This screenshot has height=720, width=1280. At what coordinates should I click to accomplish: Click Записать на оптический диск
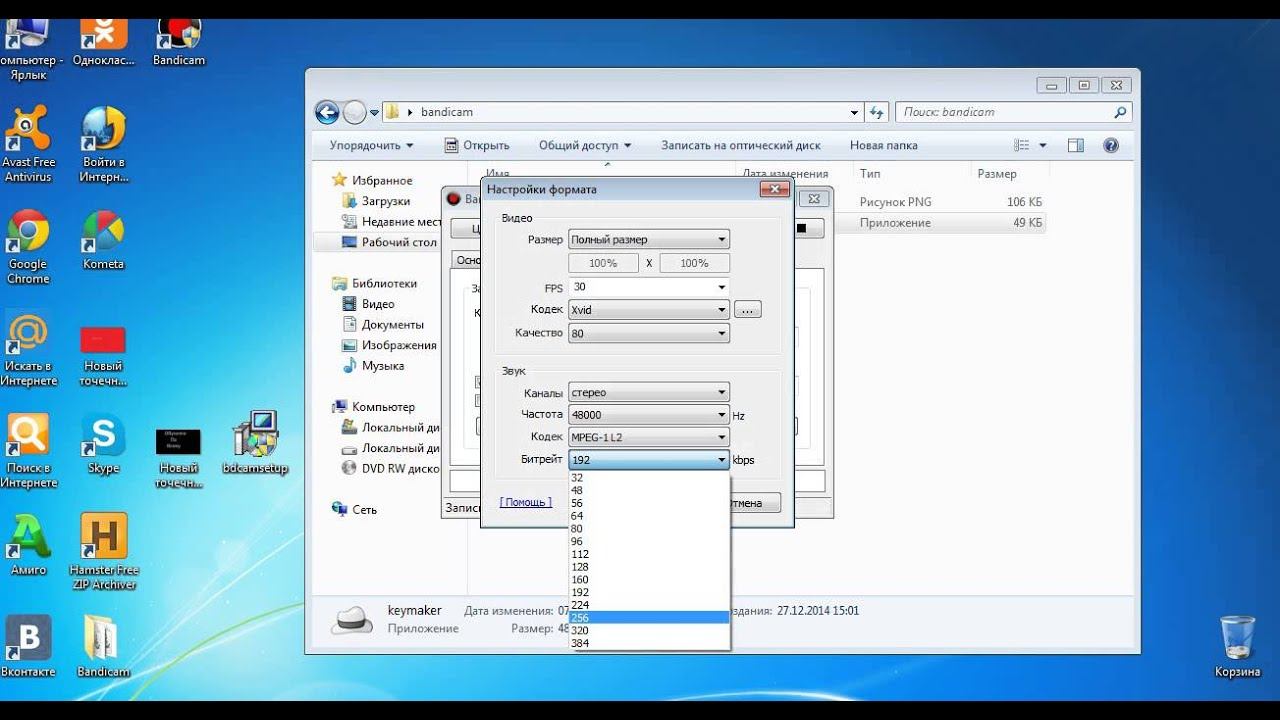741,145
